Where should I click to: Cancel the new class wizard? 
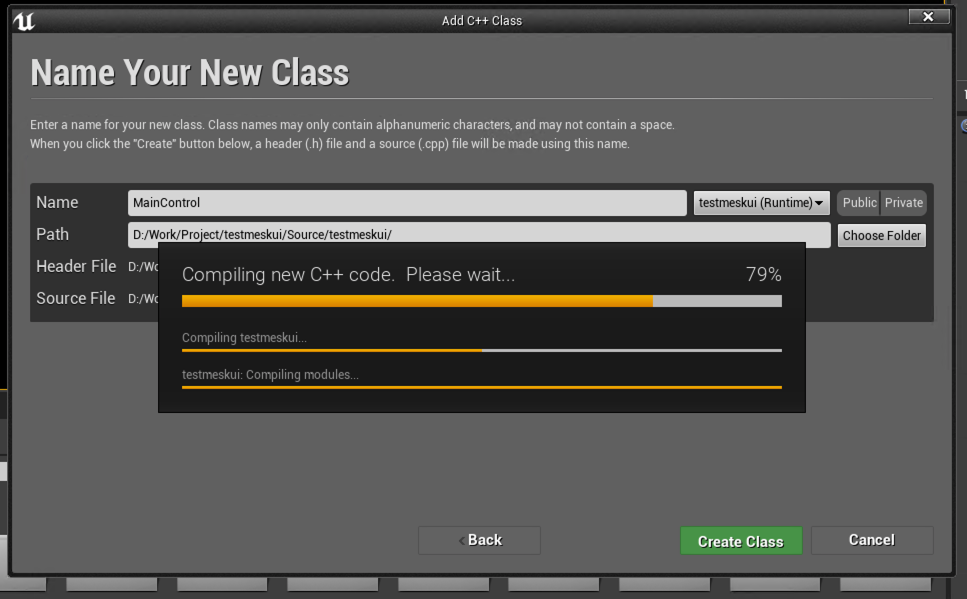click(871, 540)
